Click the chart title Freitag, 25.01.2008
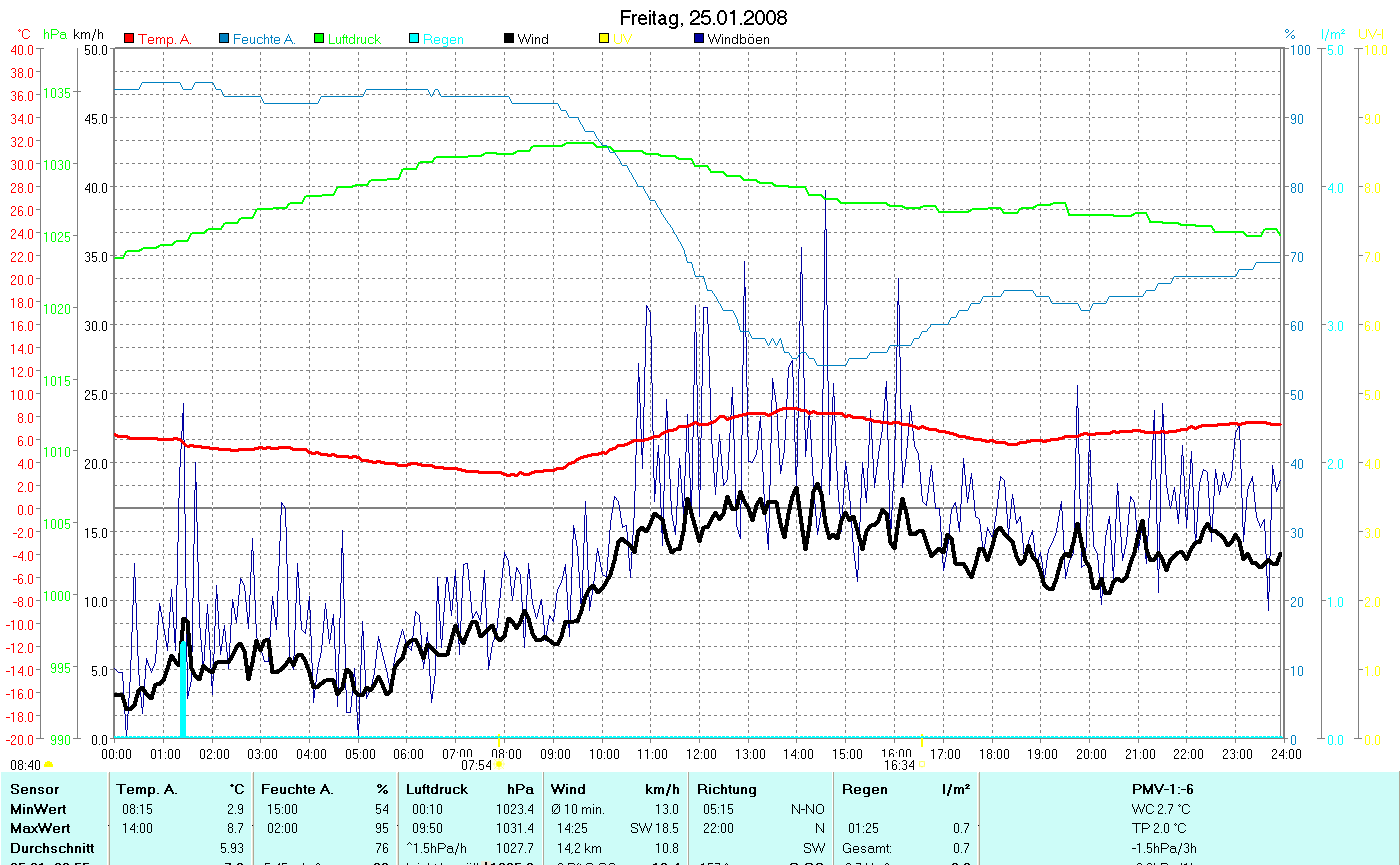 click(x=702, y=17)
